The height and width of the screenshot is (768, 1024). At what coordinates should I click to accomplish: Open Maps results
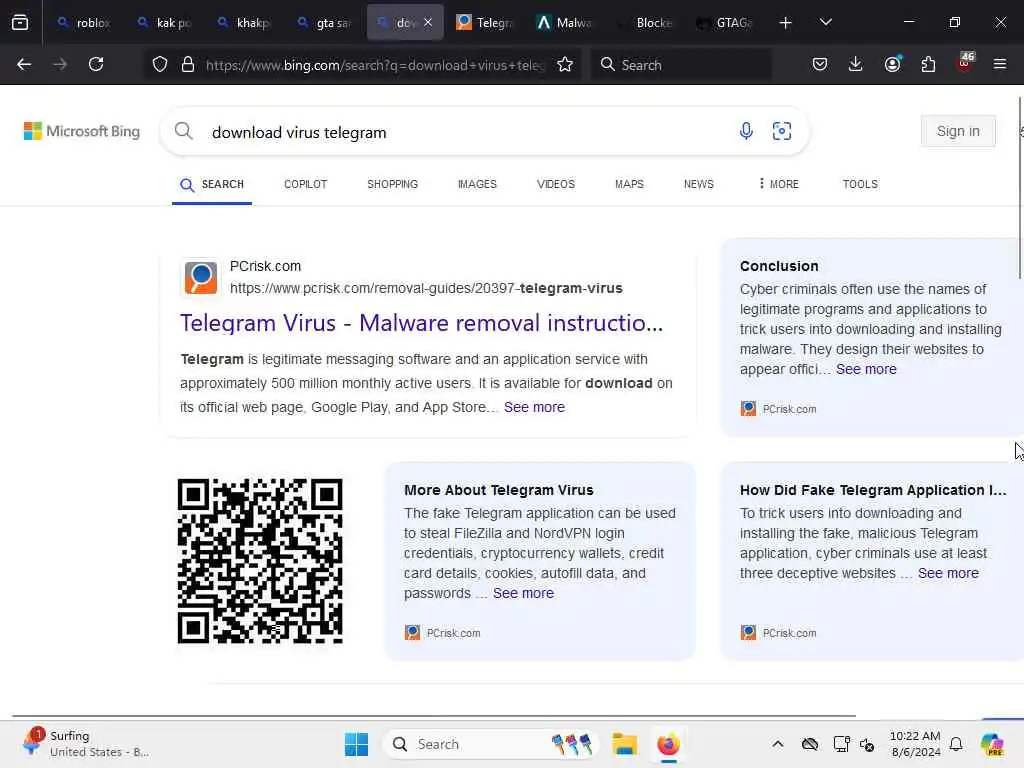point(630,184)
